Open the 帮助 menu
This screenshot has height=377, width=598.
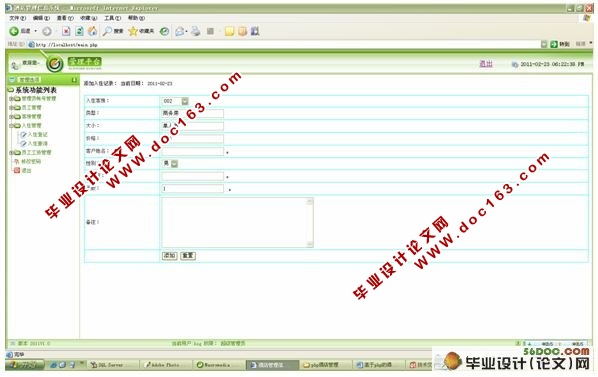point(136,18)
